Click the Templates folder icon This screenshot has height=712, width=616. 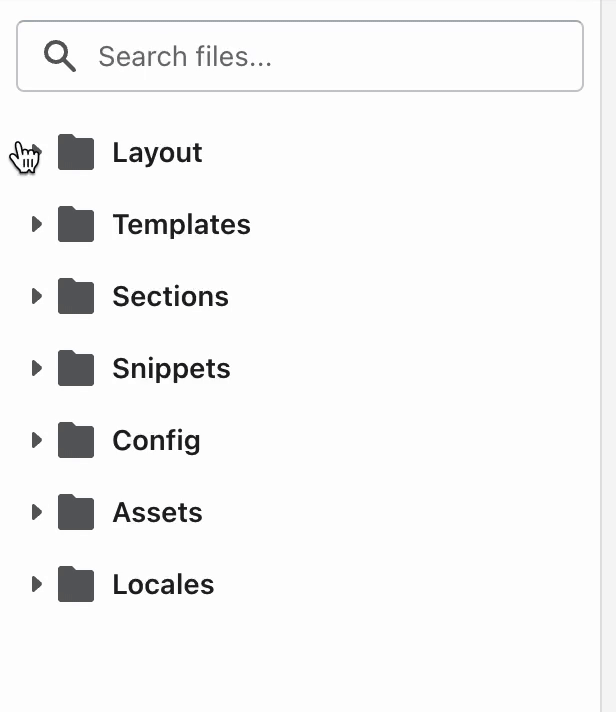click(76, 225)
